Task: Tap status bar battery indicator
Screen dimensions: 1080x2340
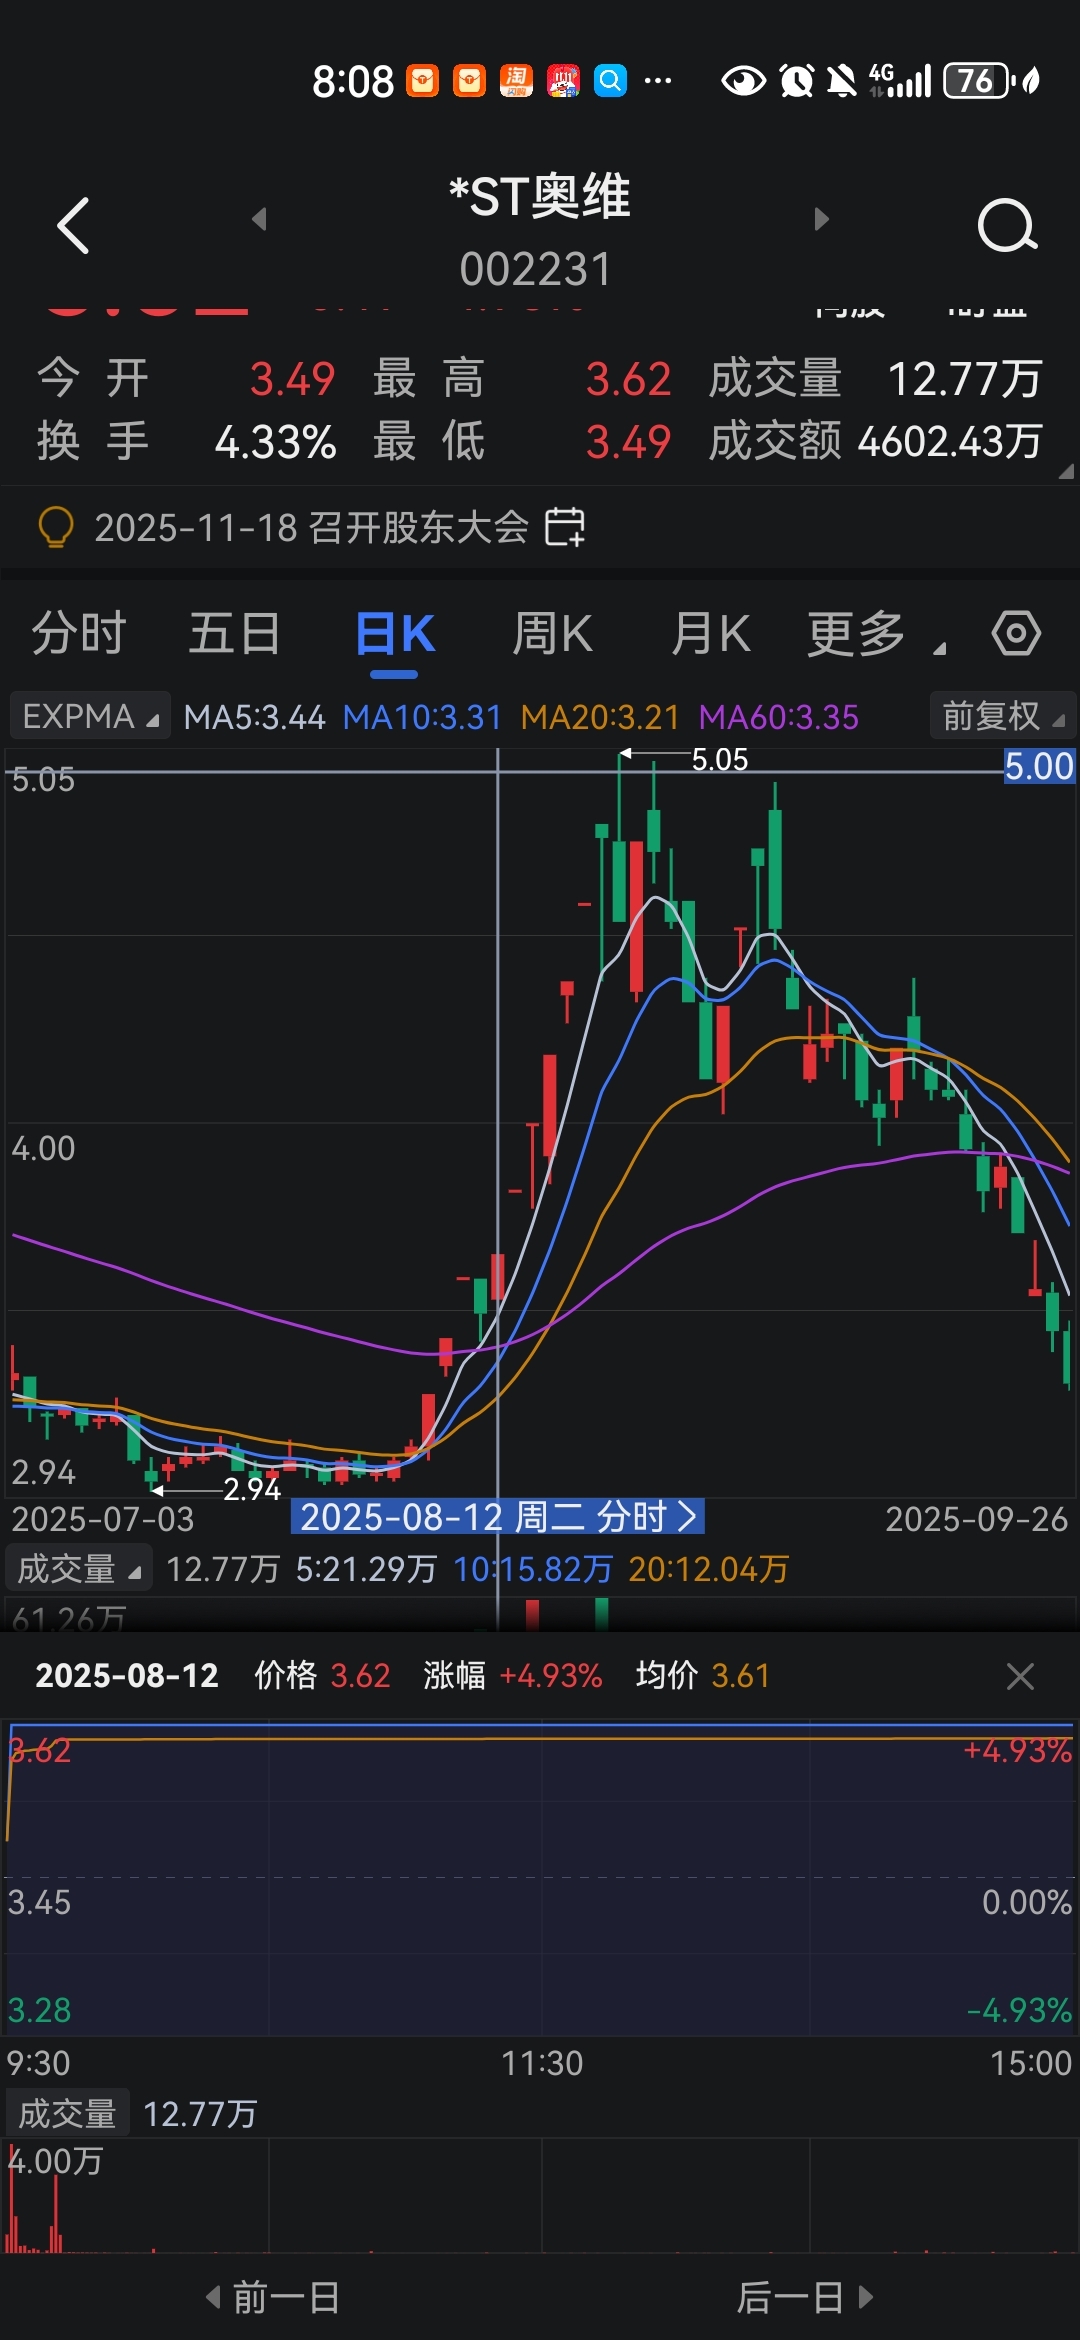Action: 977,80
